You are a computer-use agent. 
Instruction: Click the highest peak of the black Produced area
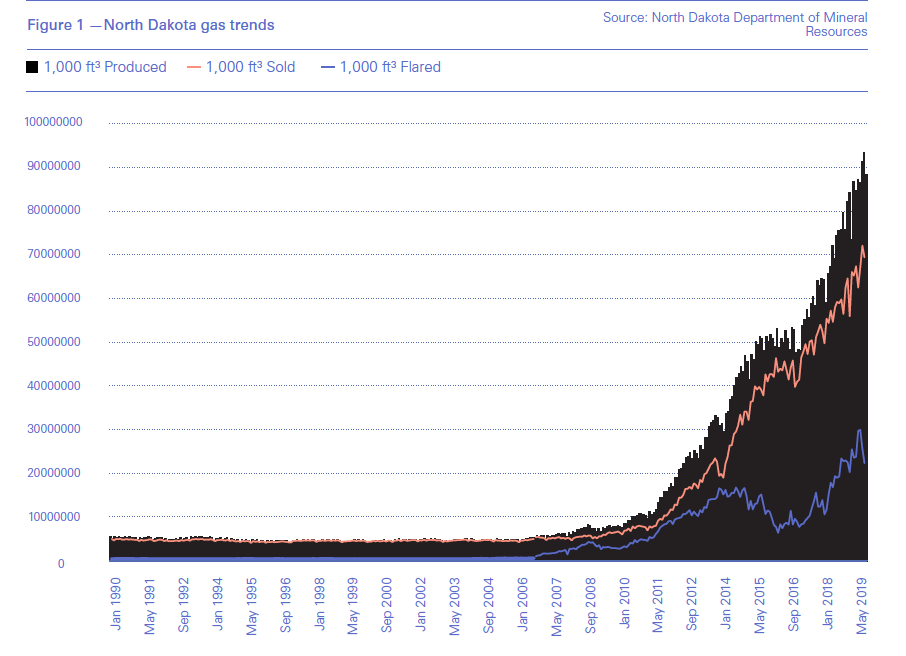click(x=864, y=154)
